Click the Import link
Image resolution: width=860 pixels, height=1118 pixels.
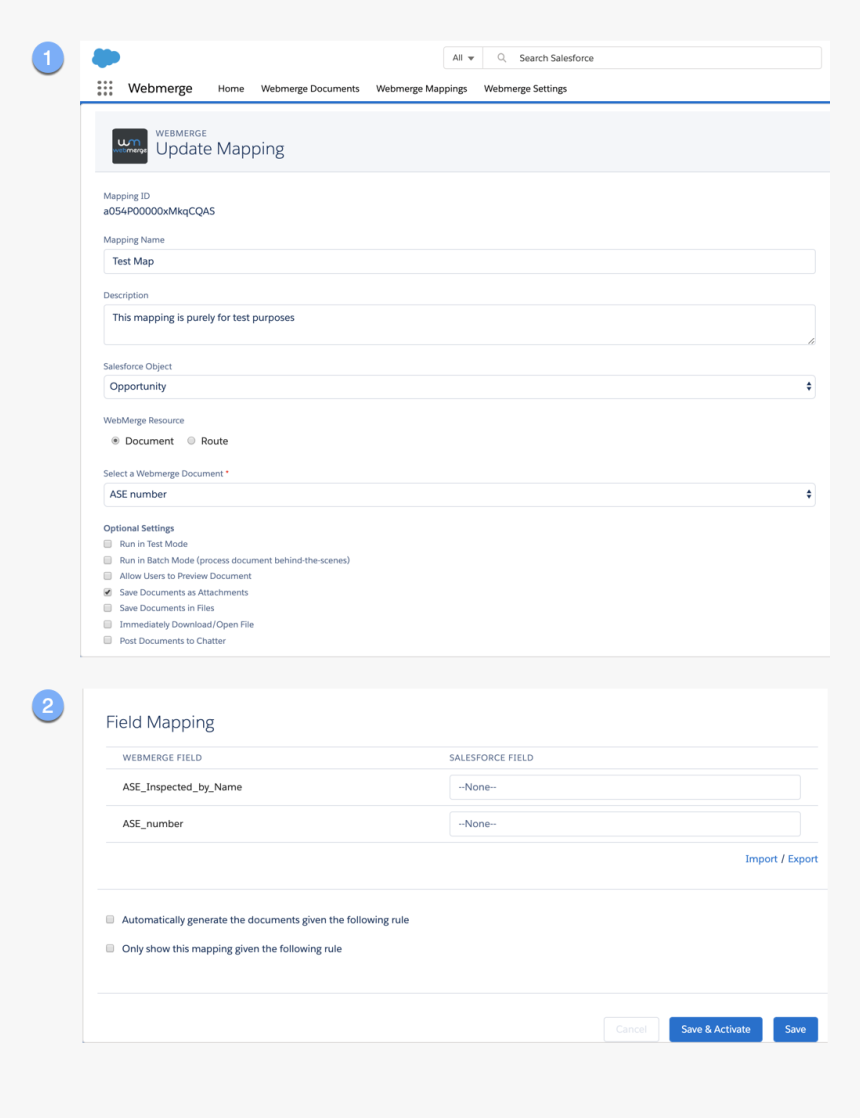(x=760, y=859)
